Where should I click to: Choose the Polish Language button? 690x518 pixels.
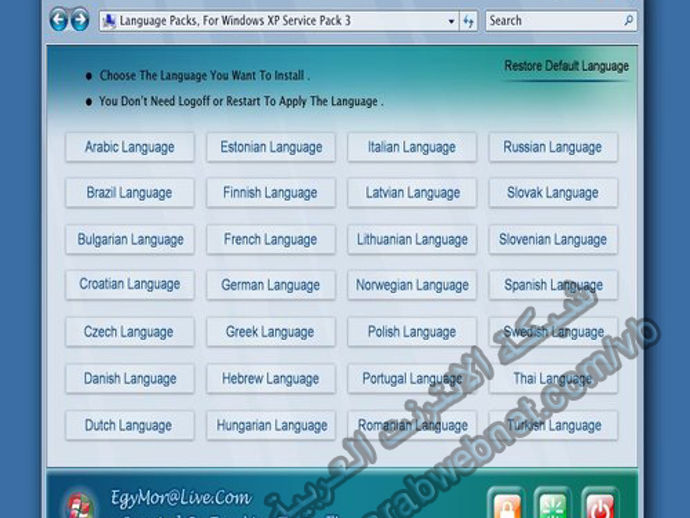(412, 332)
